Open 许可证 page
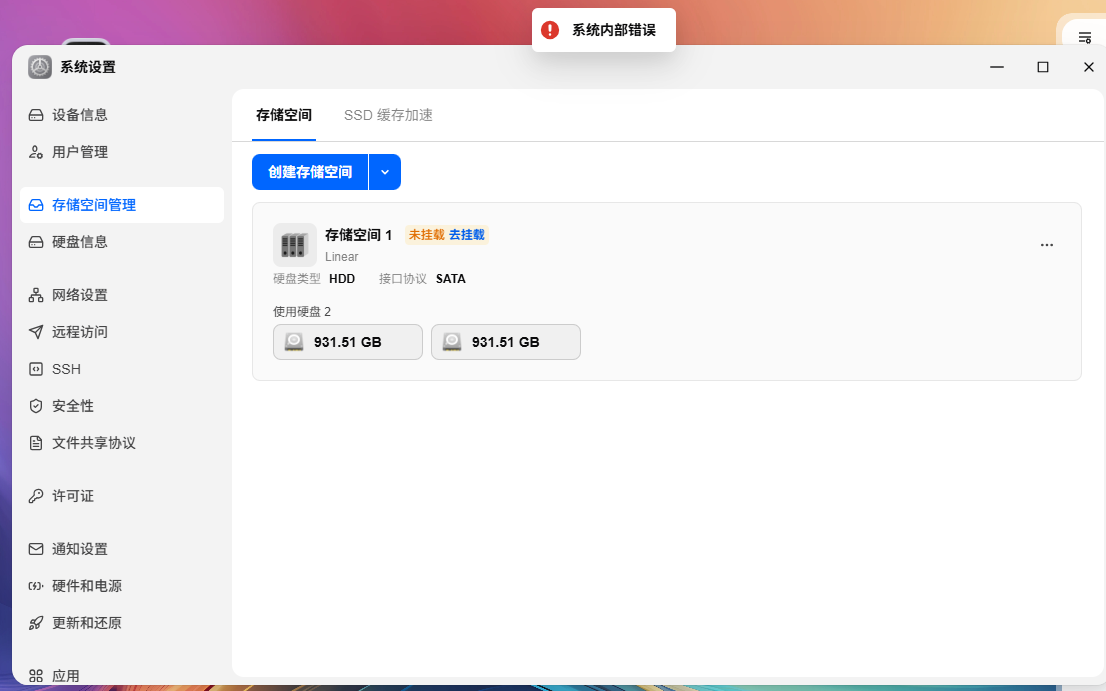This screenshot has width=1106, height=691. pyautogui.click(x=121, y=496)
